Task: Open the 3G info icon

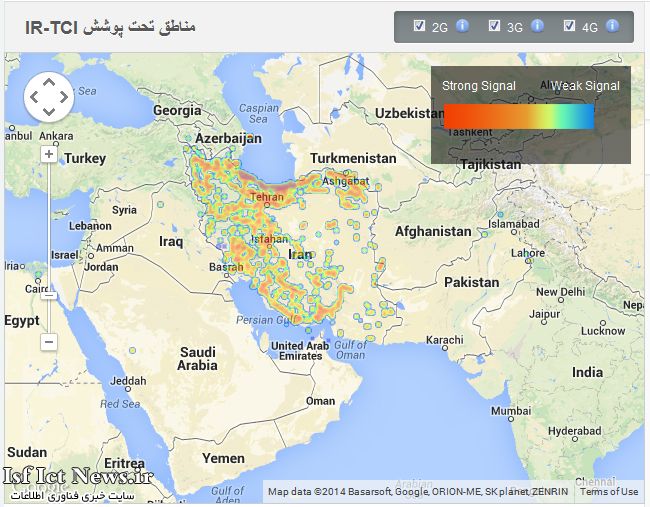Action: (537, 26)
